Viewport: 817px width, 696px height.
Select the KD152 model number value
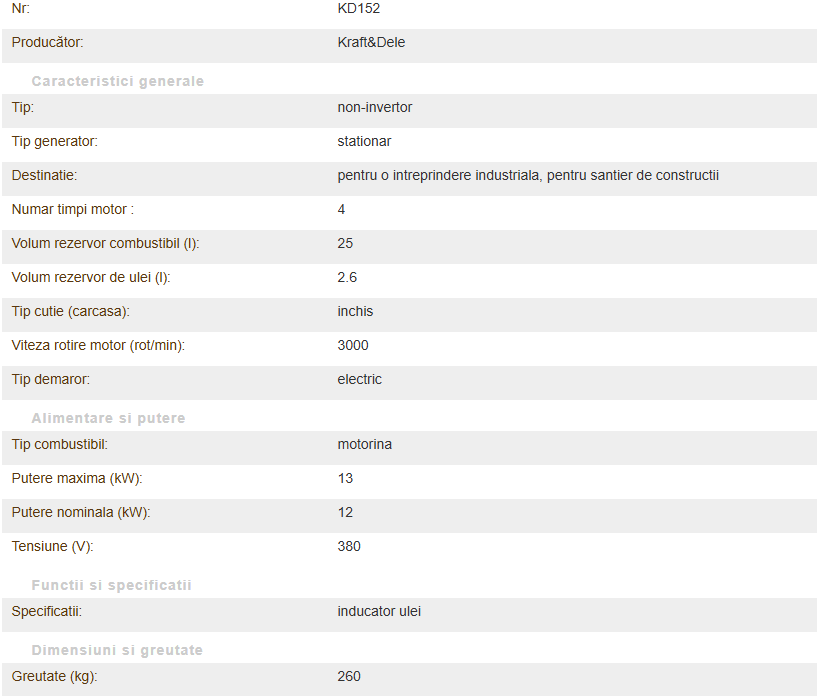358,8
